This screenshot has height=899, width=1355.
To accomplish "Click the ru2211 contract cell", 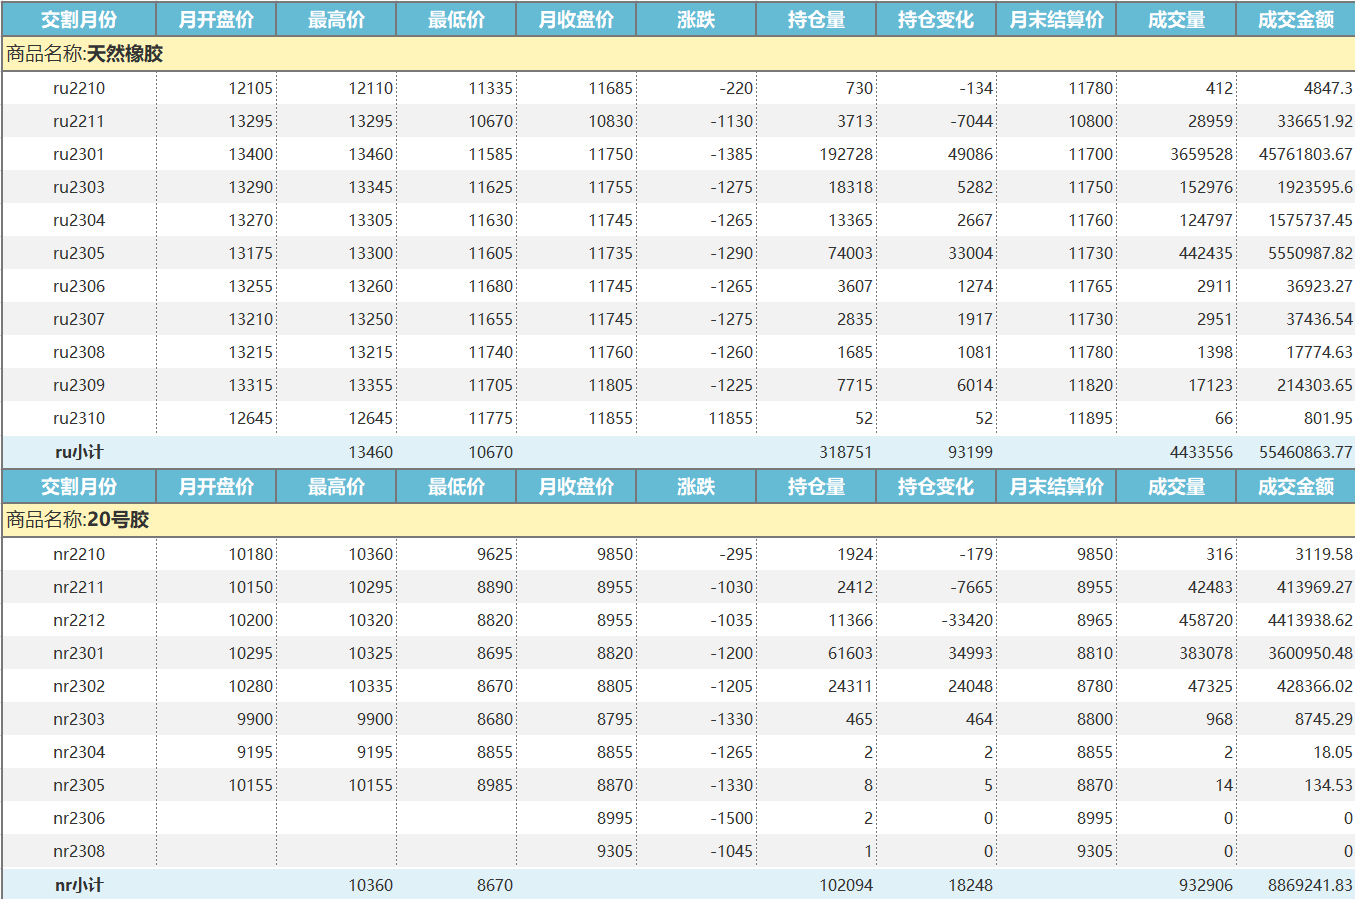I will 79,121.
